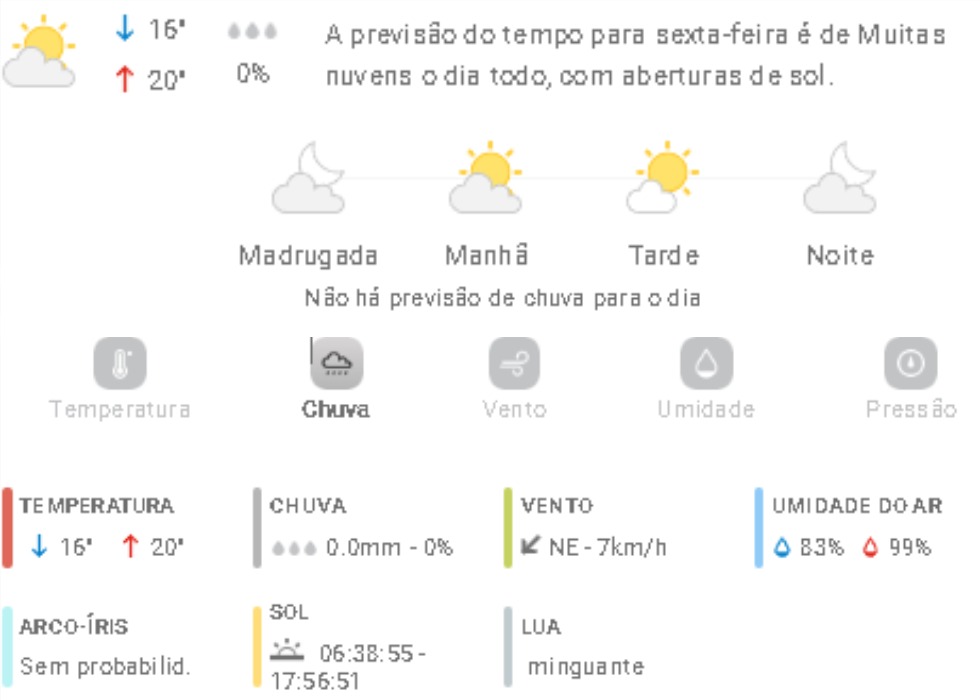Image resolution: width=980 pixels, height=700 pixels.
Task: Open the Umidade do Ar card
Action: pos(855,528)
